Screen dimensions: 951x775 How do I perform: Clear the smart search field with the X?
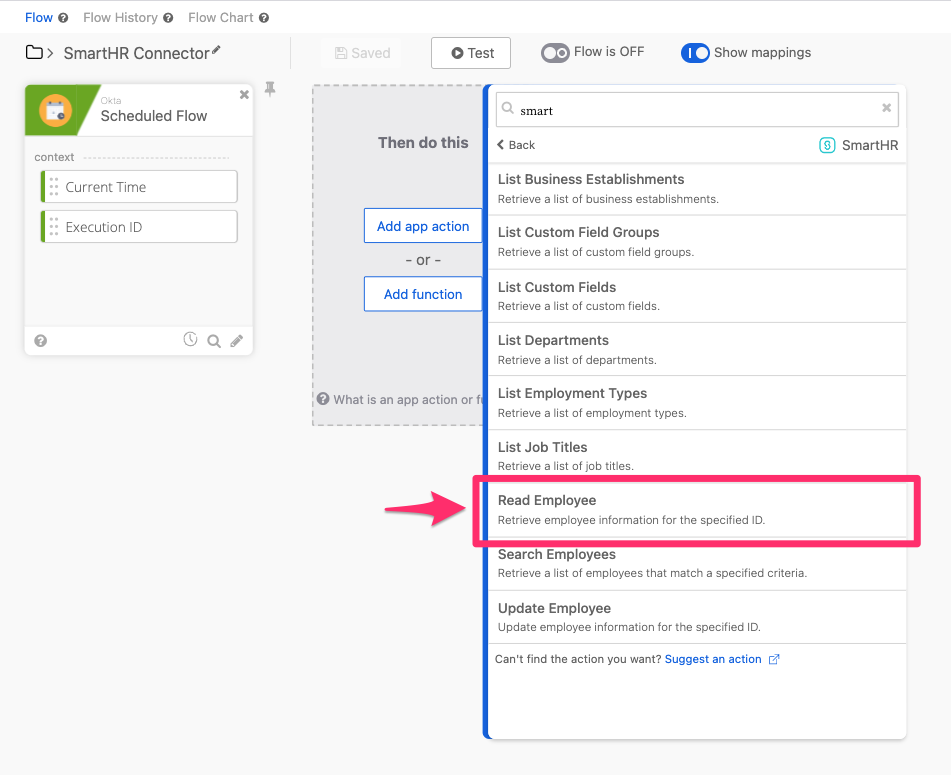click(x=886, y=108)
